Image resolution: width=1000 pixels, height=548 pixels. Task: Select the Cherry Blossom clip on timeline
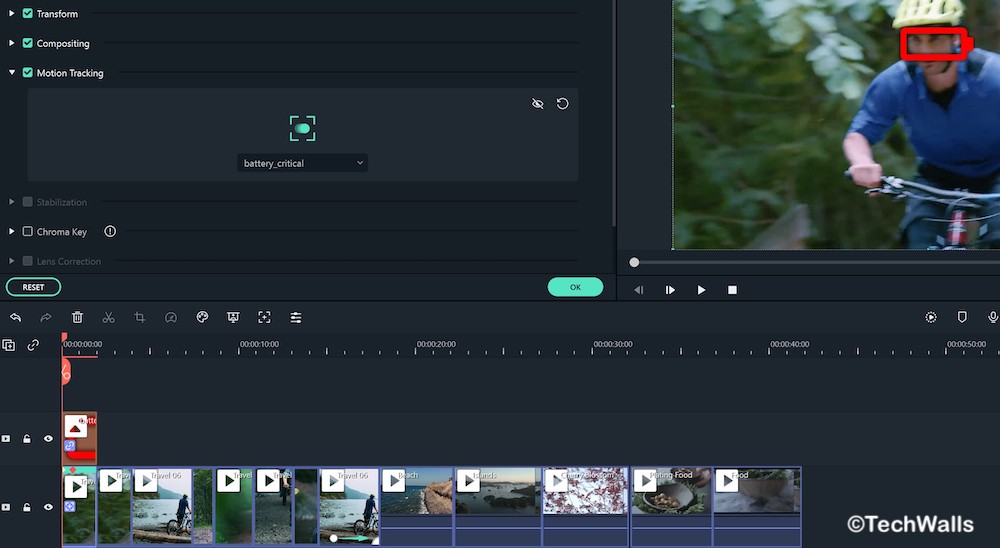(x=585, y=495)
